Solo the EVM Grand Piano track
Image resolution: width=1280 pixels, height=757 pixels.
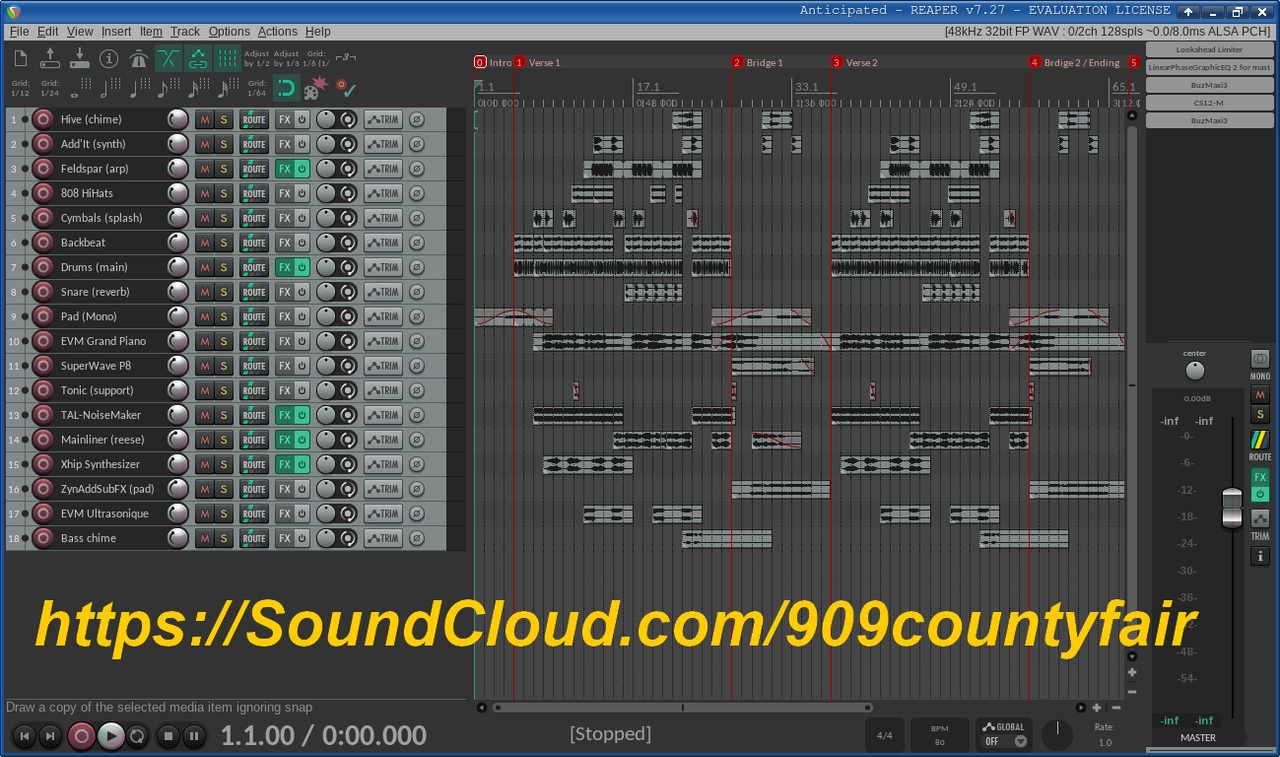224,341
